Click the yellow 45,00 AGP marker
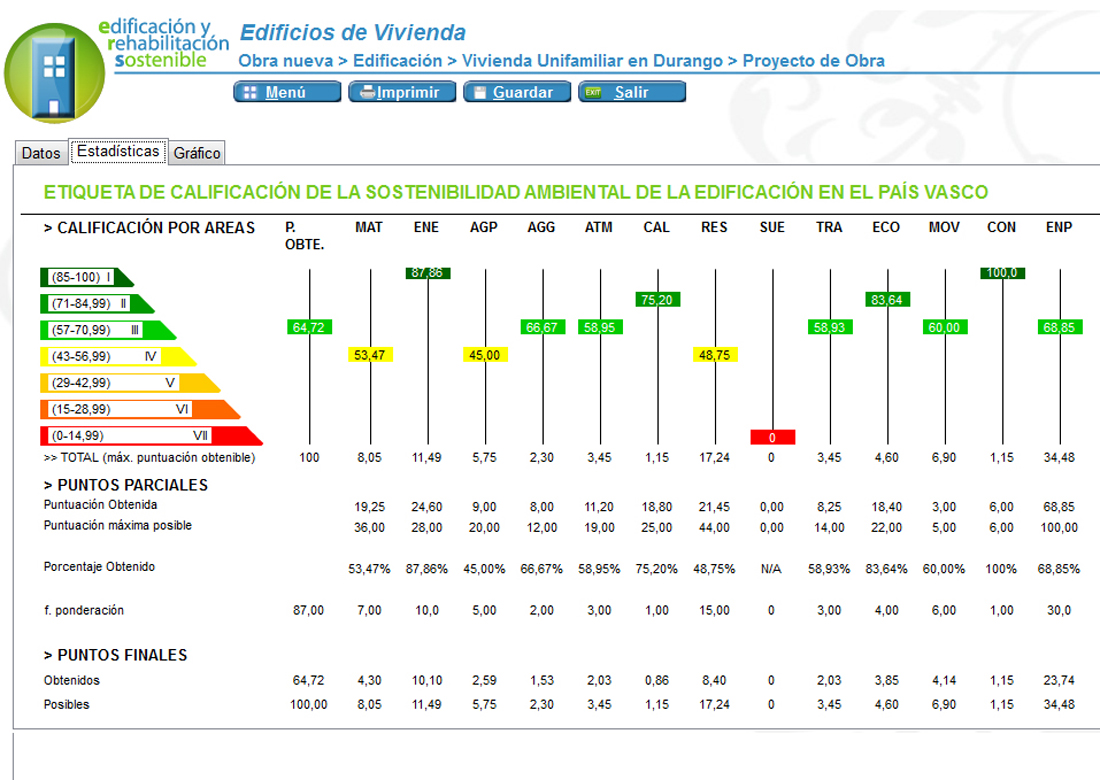This screenshot has height=780, width=1100. pos(485,355)
